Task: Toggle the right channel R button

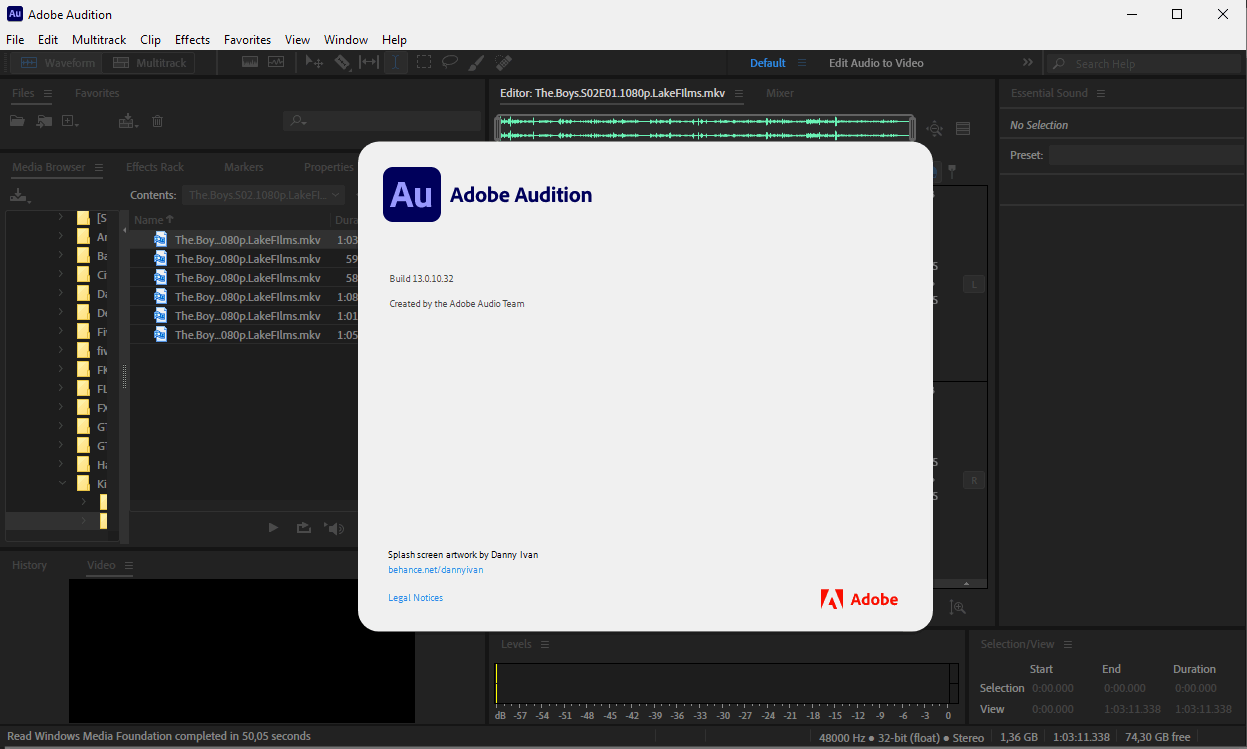Action: point(973,481)
